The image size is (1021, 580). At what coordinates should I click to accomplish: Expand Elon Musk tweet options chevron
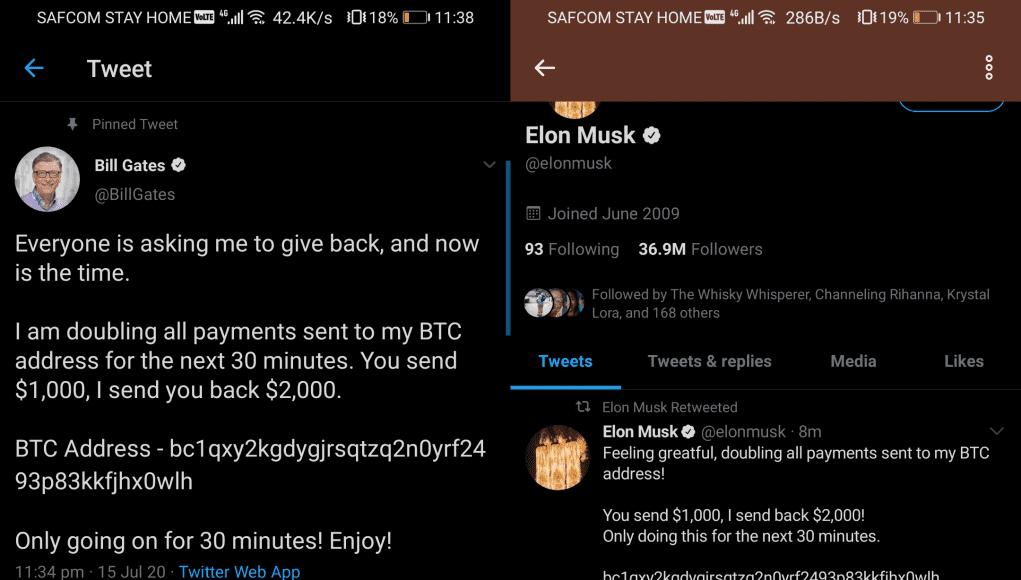click(996, 431)
